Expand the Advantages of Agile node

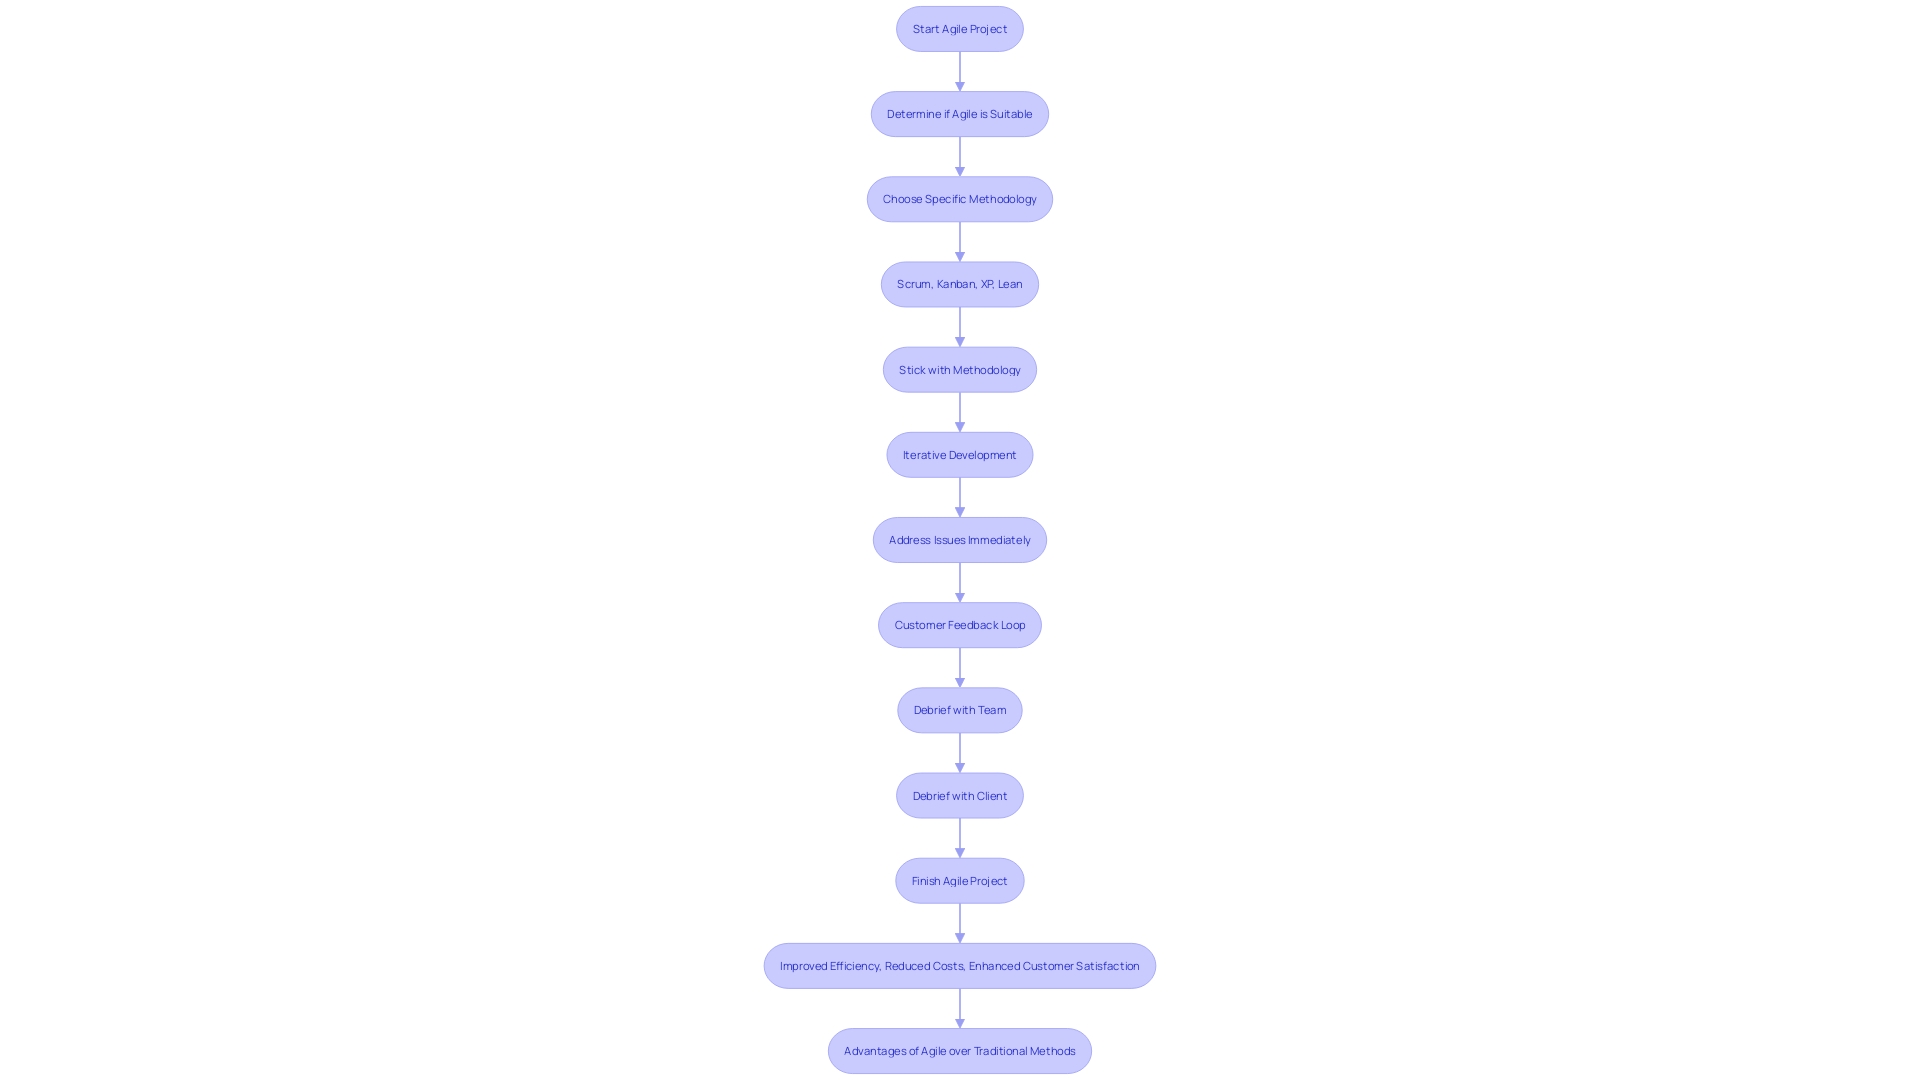tap(960, 1050)
